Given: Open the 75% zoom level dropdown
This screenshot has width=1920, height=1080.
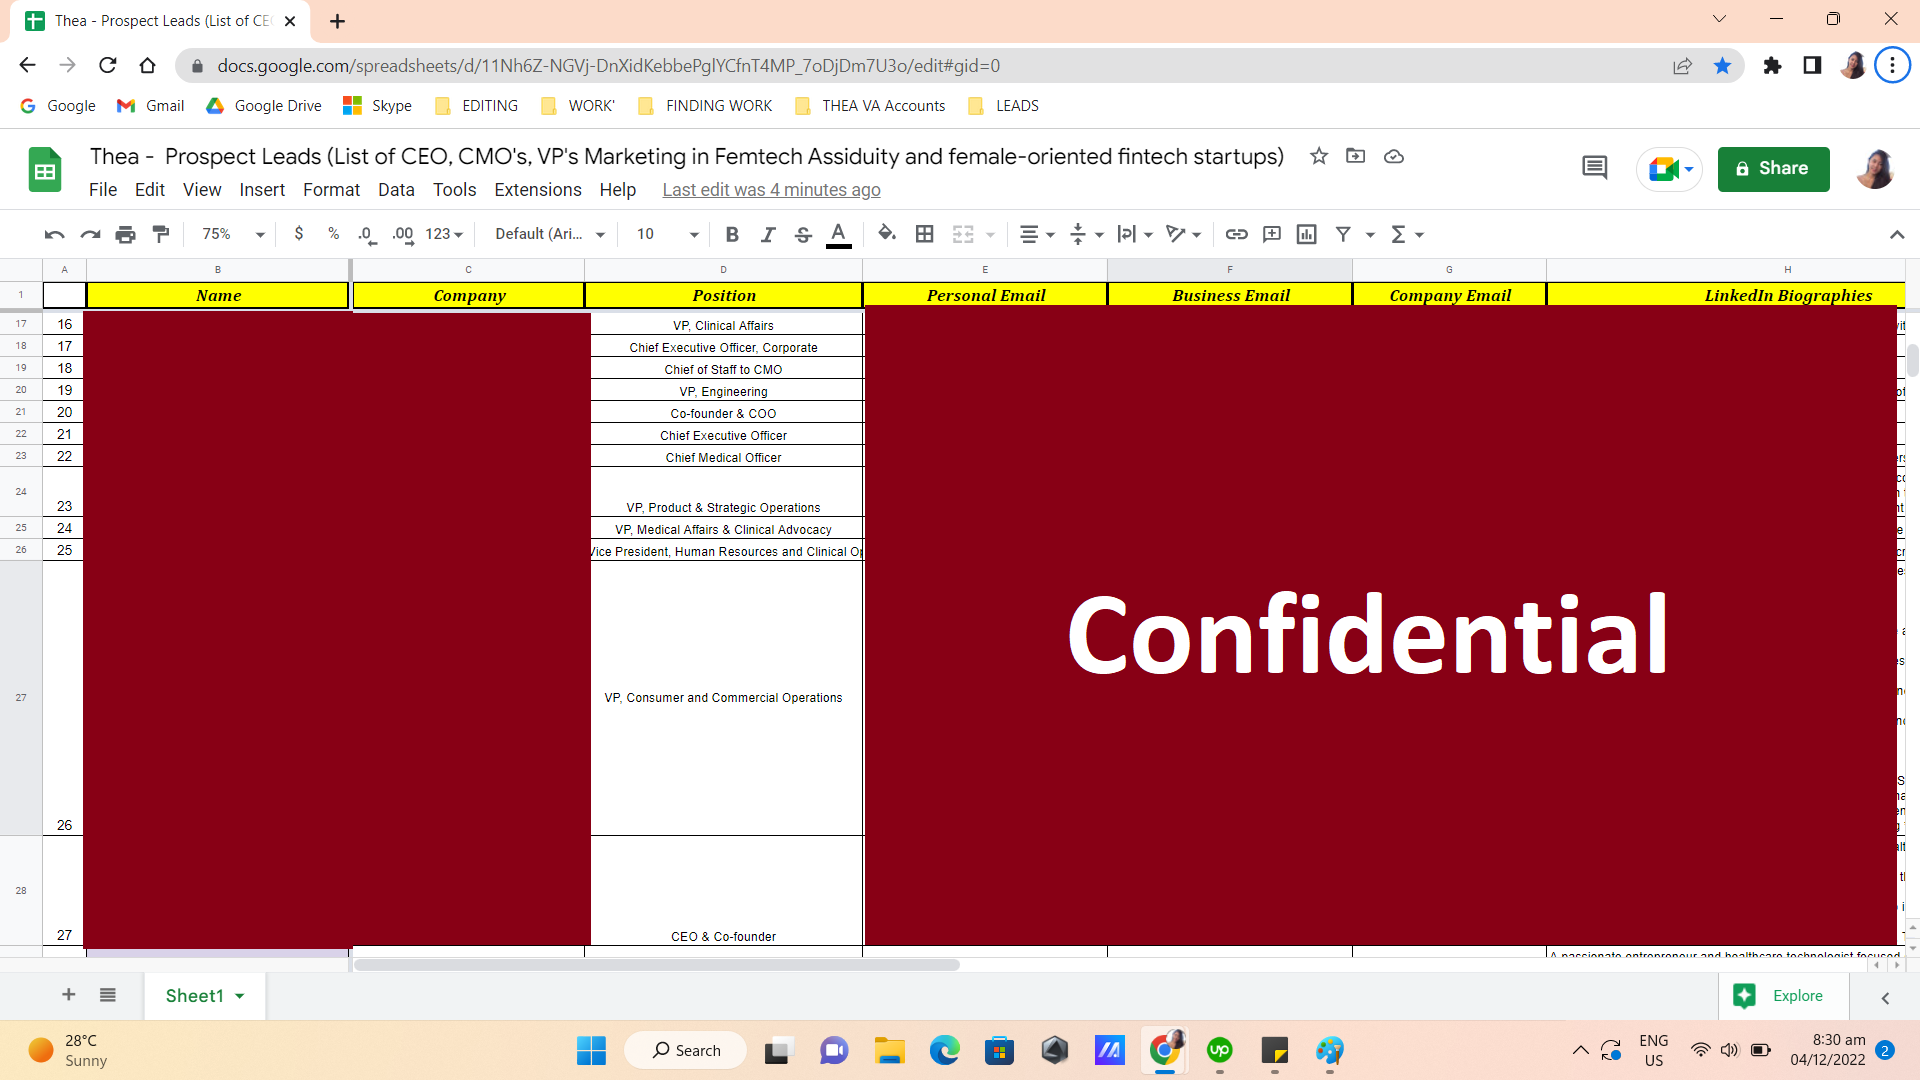Looking at the screenshot, I should [233, 234].
